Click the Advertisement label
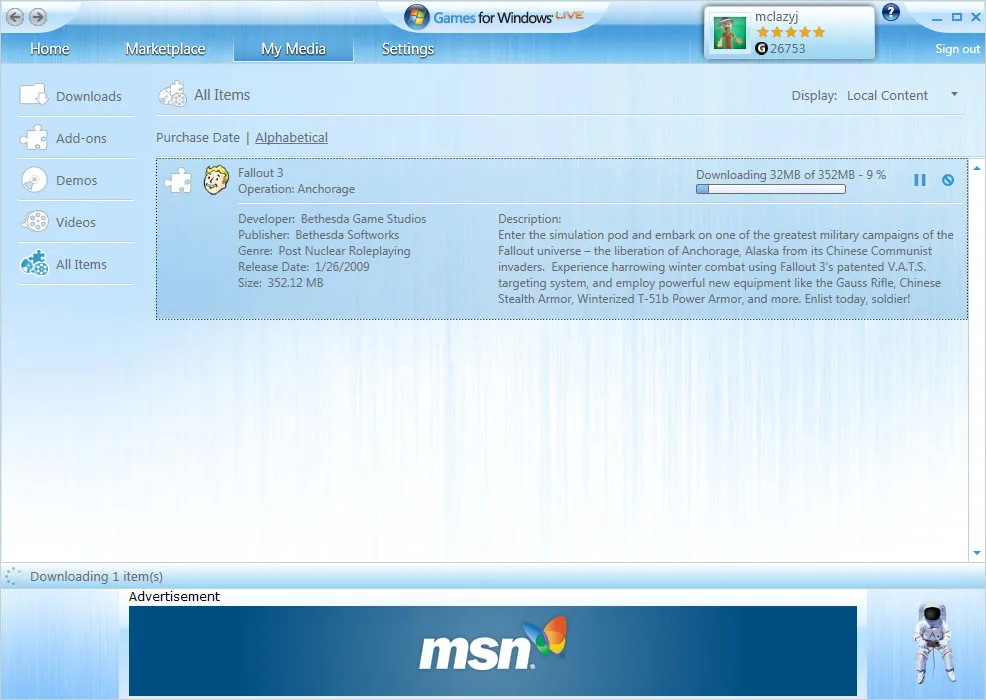Screen dimensions: 986x700 coord(174,597)
